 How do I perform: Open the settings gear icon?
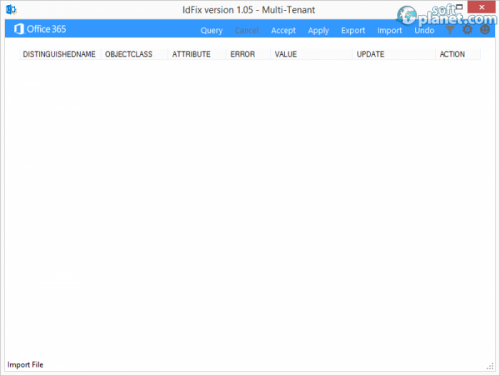pos(467,30)
